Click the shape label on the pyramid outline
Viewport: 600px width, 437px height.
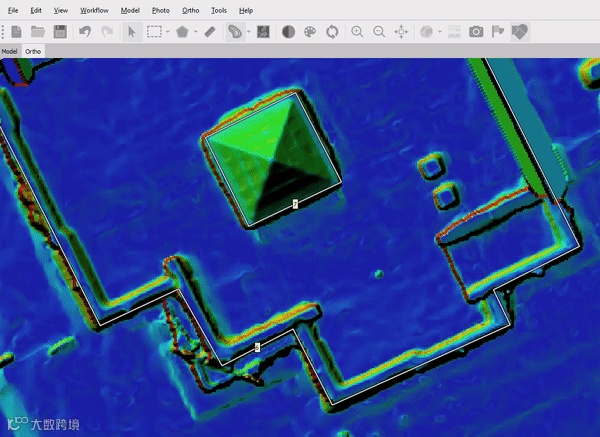(x=295, y=204)
